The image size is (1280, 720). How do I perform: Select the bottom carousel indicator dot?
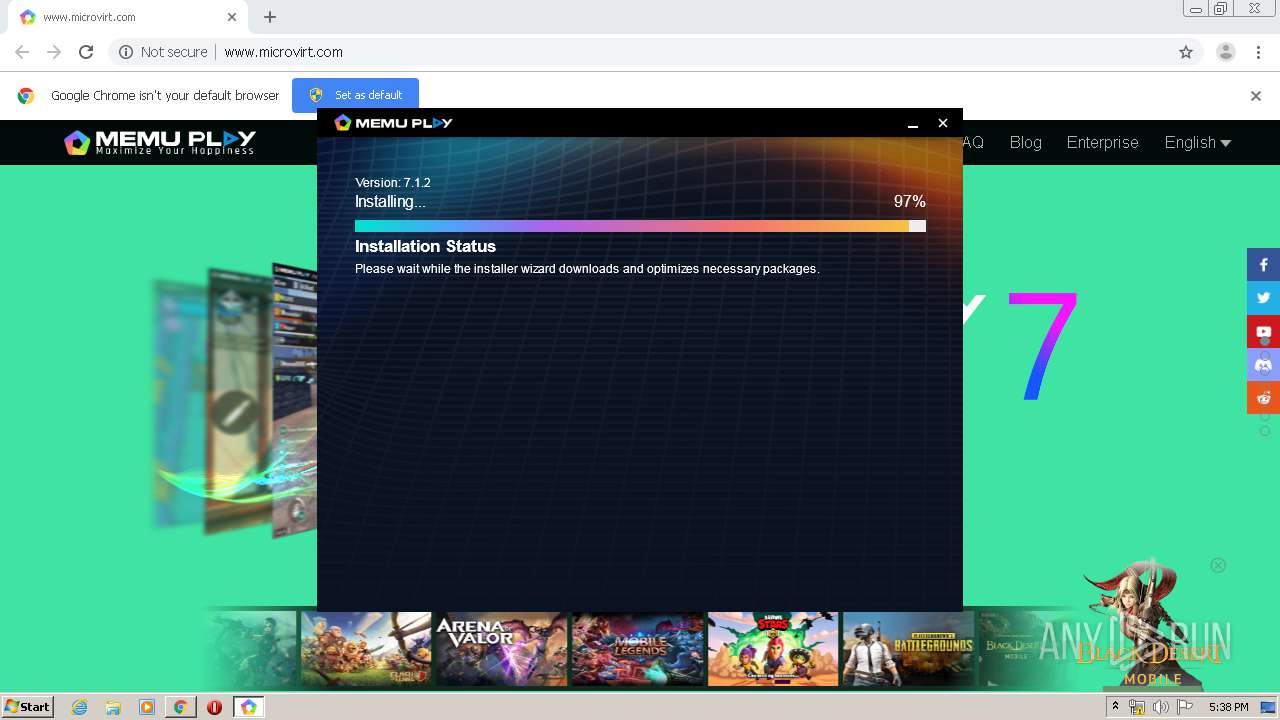coord(1264,431)
